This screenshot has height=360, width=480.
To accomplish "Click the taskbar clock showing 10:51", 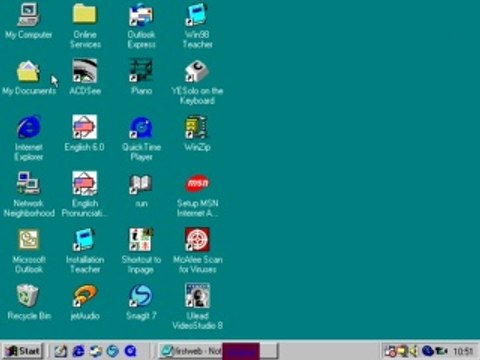I will pos(463,351).
